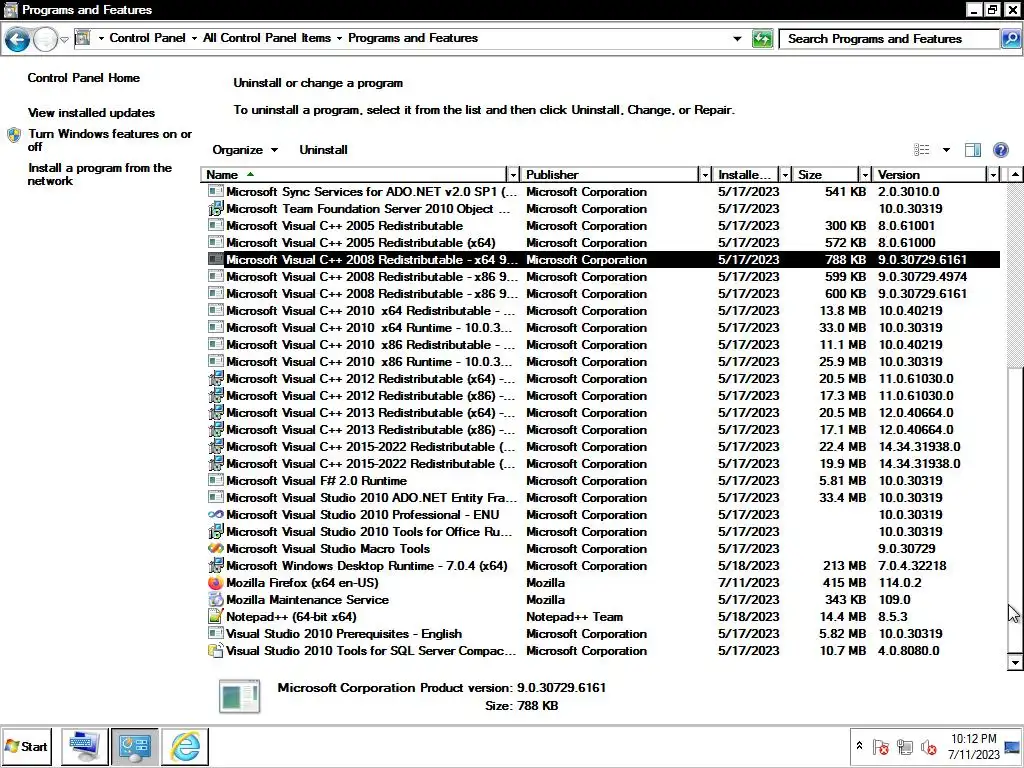Screen dimensions: 1024x768
Task: Click the Forward navigation arrow button
Action: (45, 39)
